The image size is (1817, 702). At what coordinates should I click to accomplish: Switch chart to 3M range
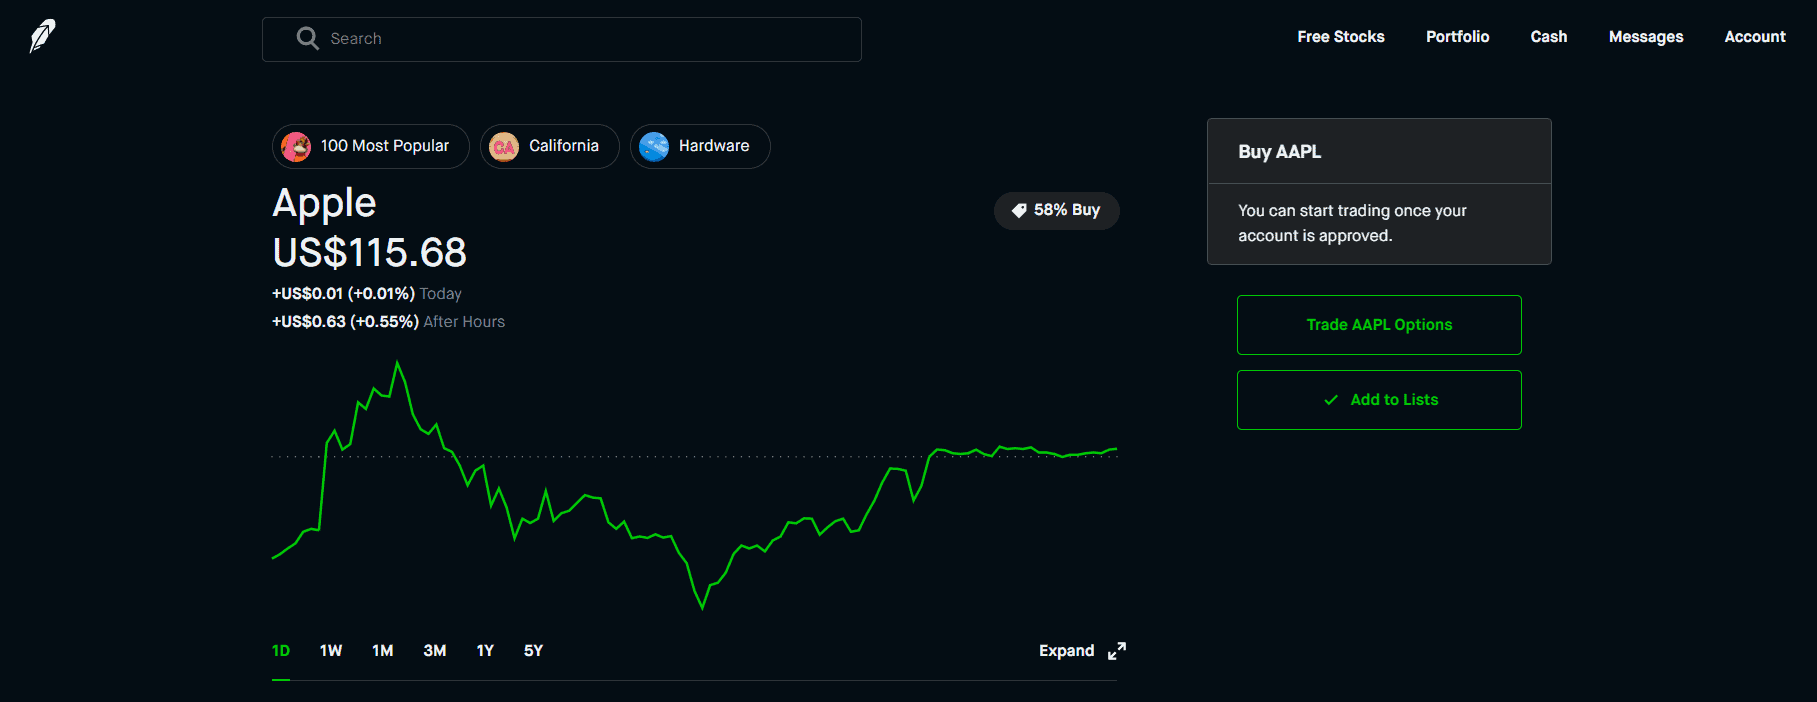(x=435, y=651)
